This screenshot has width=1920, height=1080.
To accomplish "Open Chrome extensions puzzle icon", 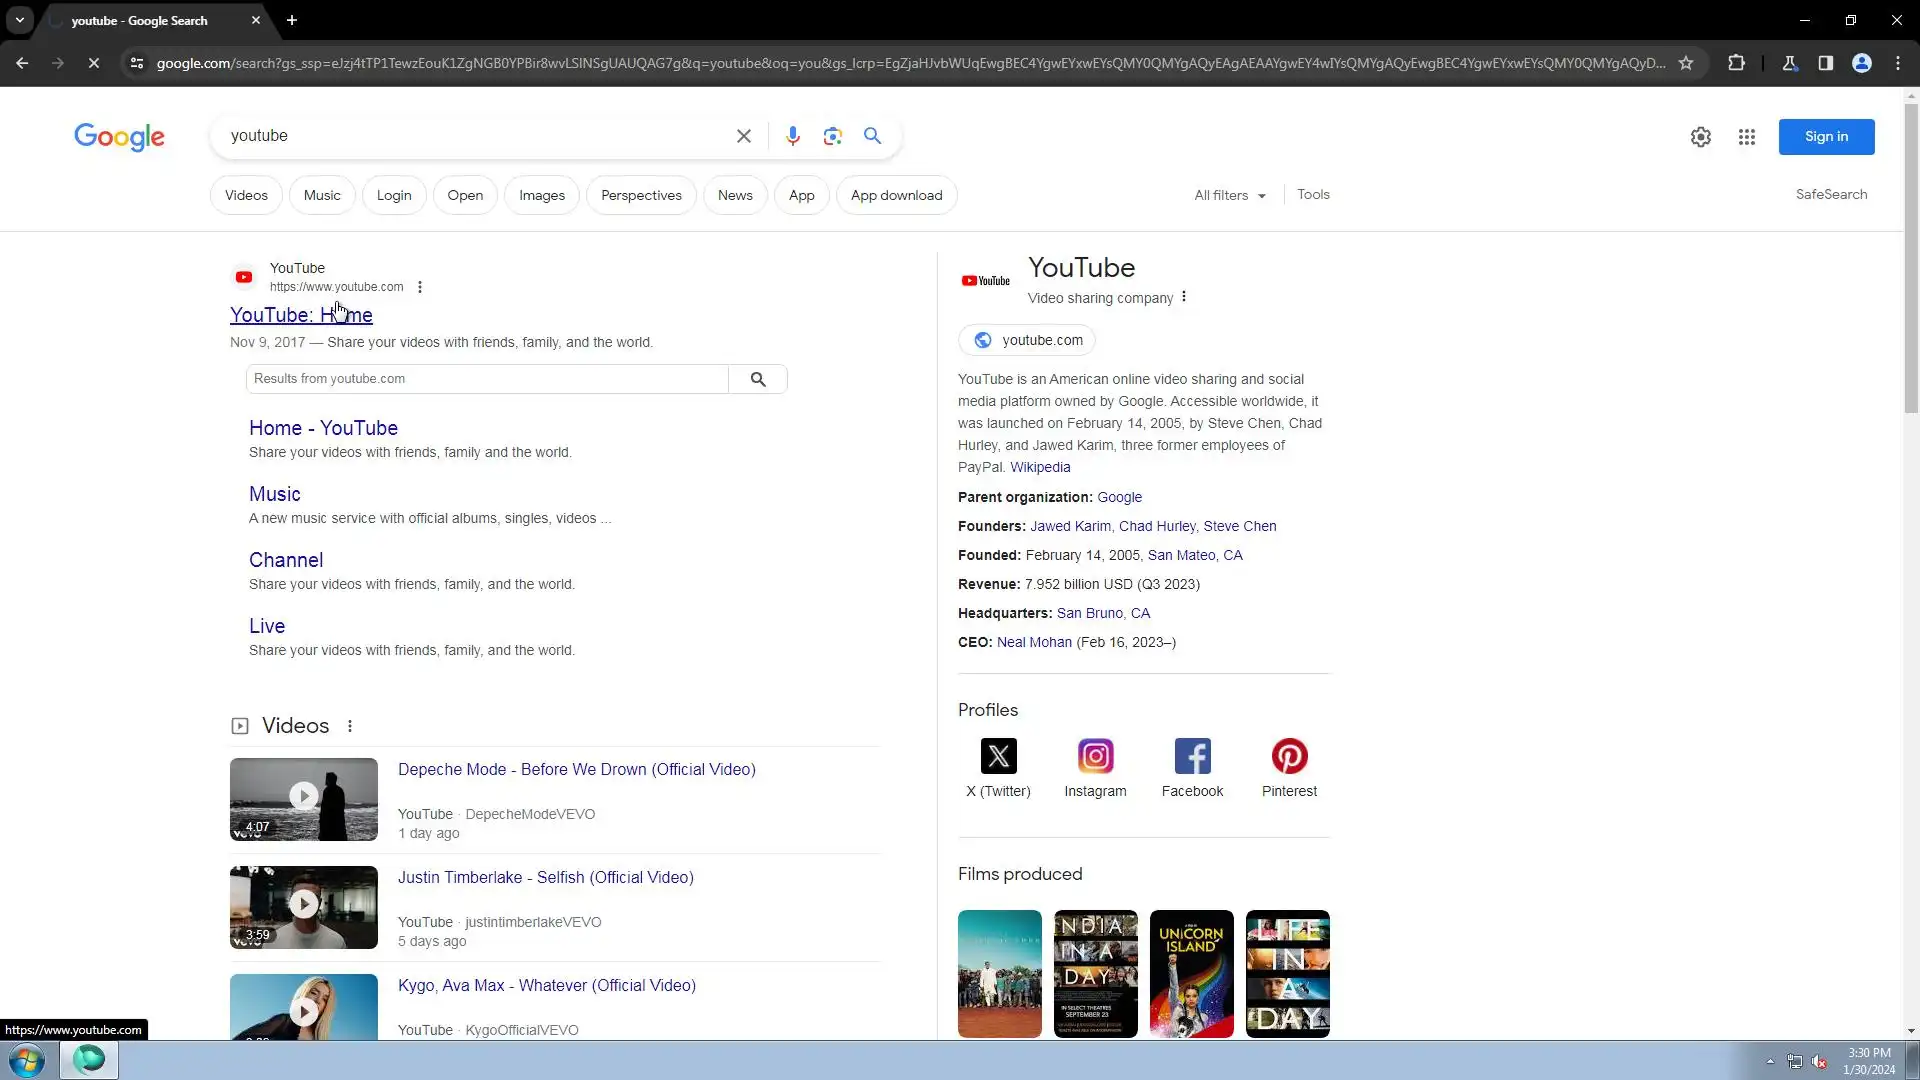I will click(1736, 63).
